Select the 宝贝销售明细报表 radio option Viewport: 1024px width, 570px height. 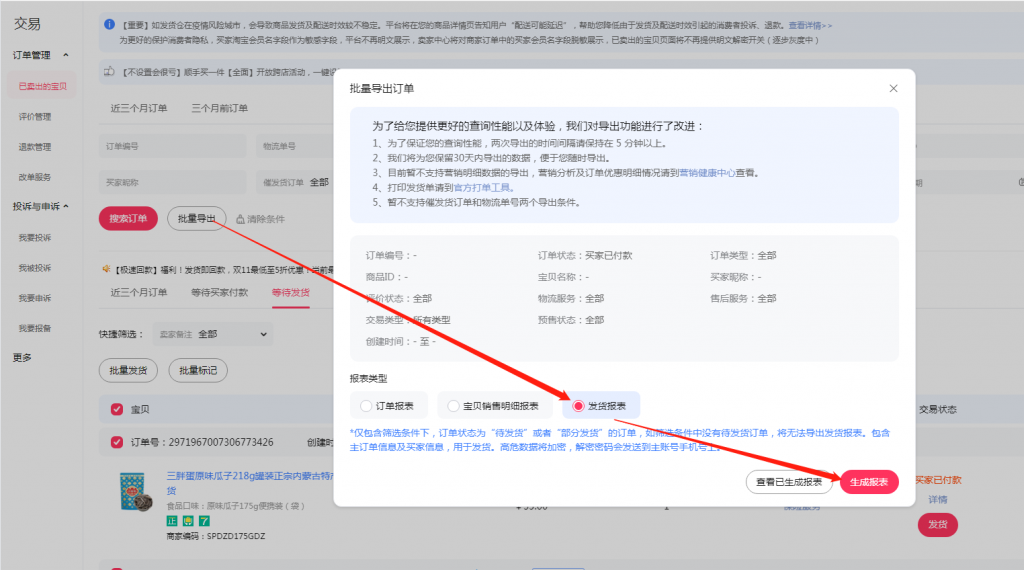click(x=454, y=406)
